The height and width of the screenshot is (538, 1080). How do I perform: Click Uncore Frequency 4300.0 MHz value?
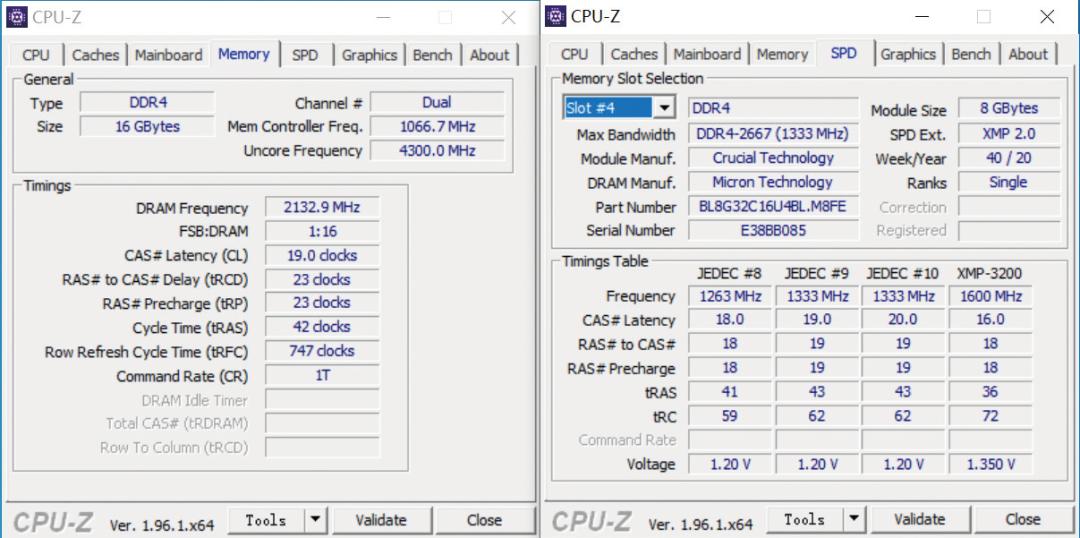point(437,150)
